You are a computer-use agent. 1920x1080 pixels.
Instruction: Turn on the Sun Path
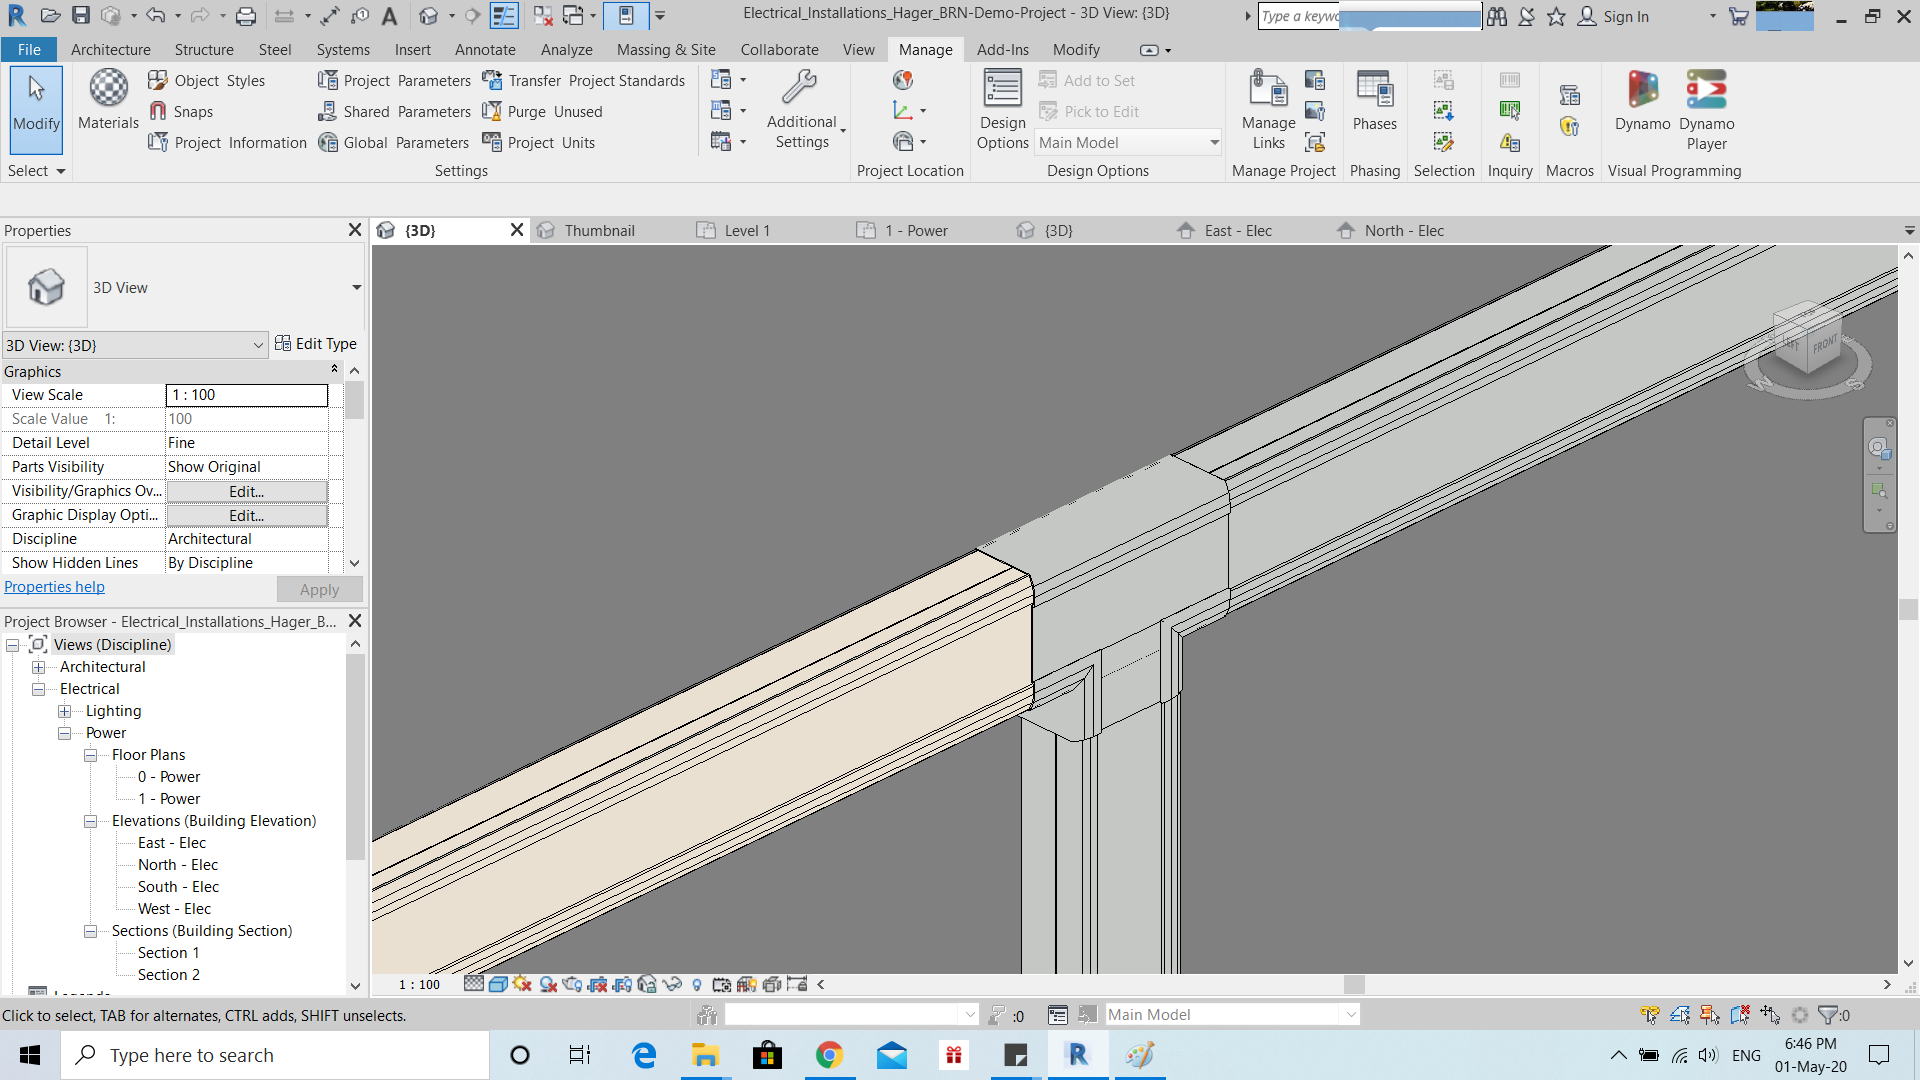(x=523, y=984)
